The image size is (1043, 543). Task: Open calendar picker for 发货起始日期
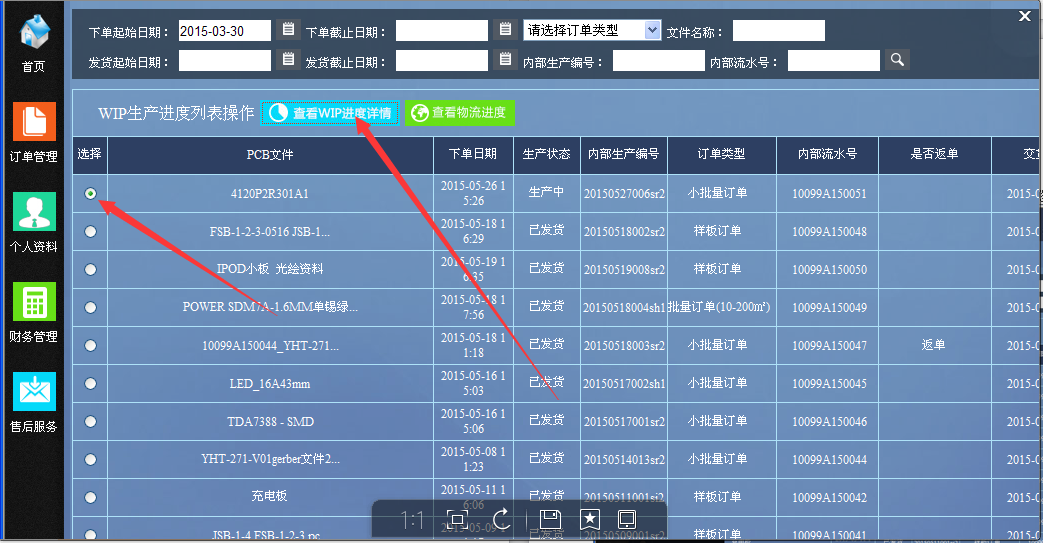[x=288, y=60]
